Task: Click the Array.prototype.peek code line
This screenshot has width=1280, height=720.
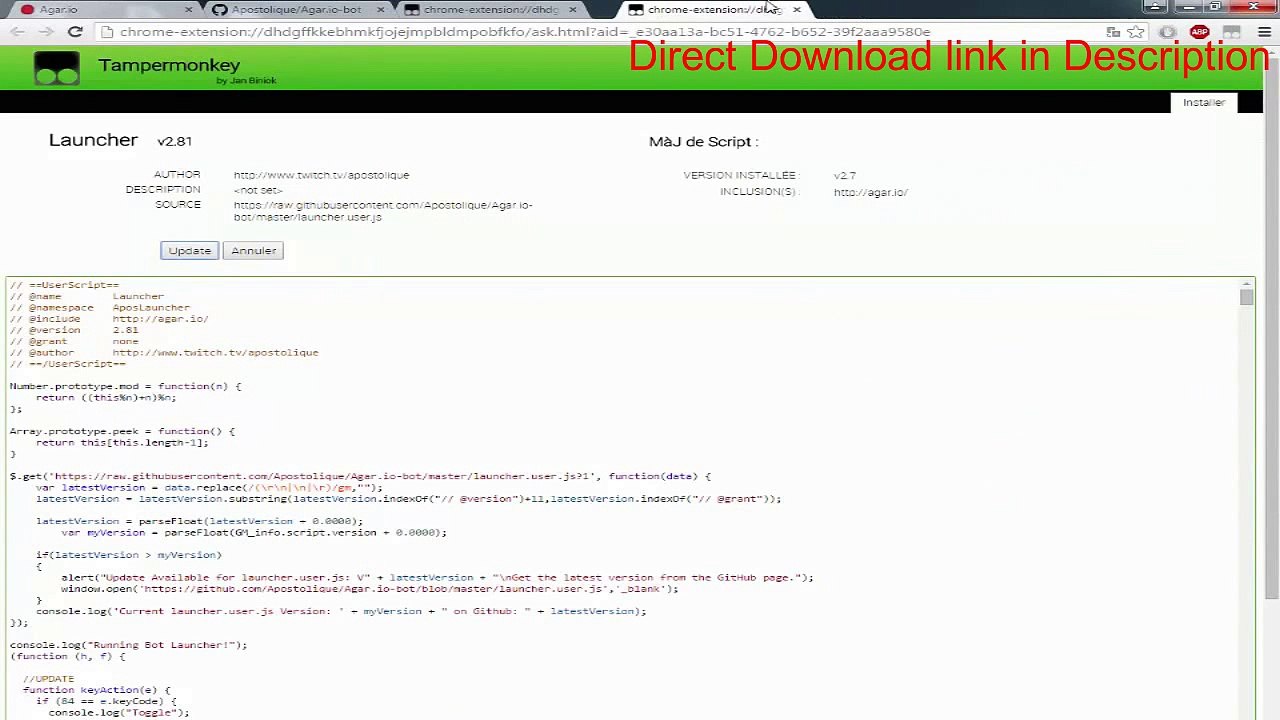Action: point(122,431)
